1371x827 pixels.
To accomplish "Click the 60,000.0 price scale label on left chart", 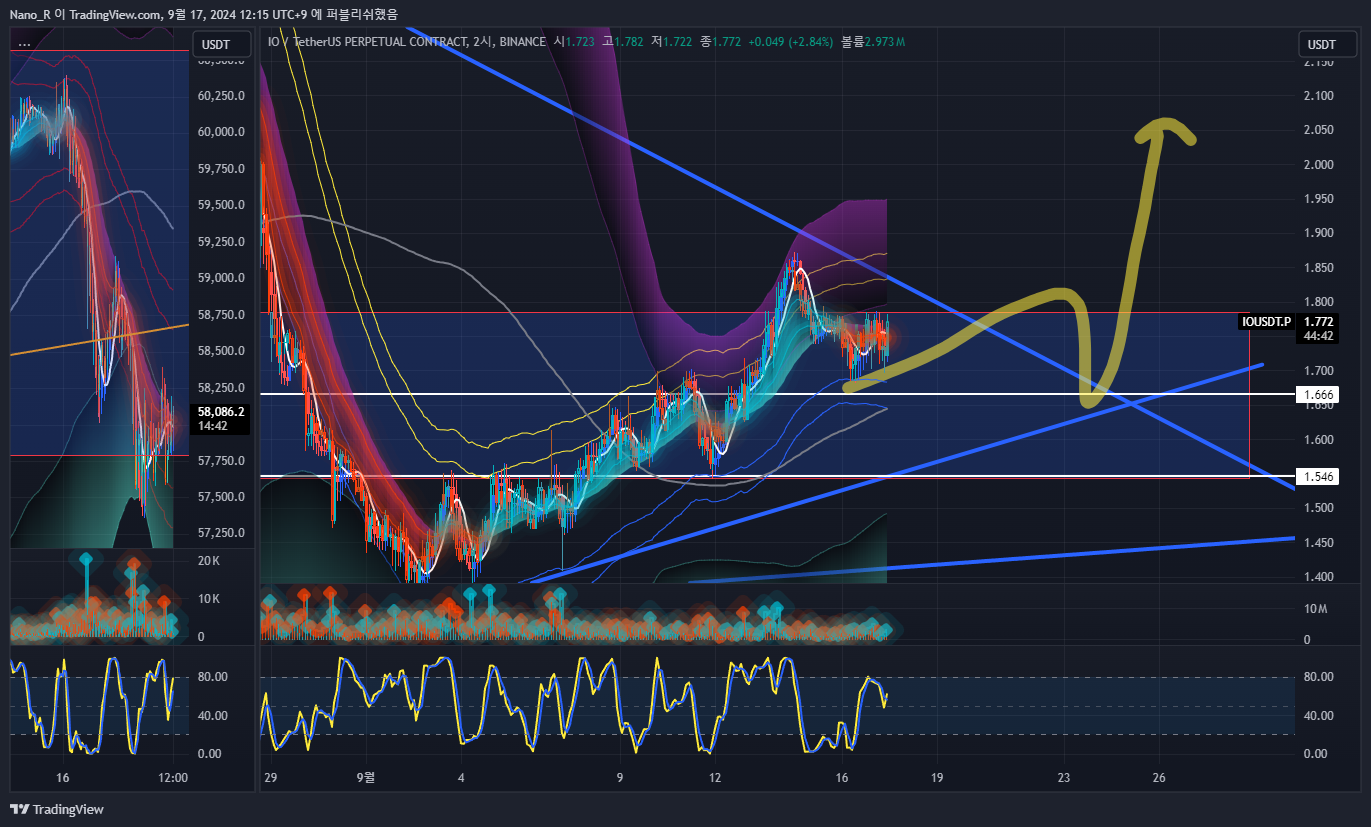I will 222,132.
